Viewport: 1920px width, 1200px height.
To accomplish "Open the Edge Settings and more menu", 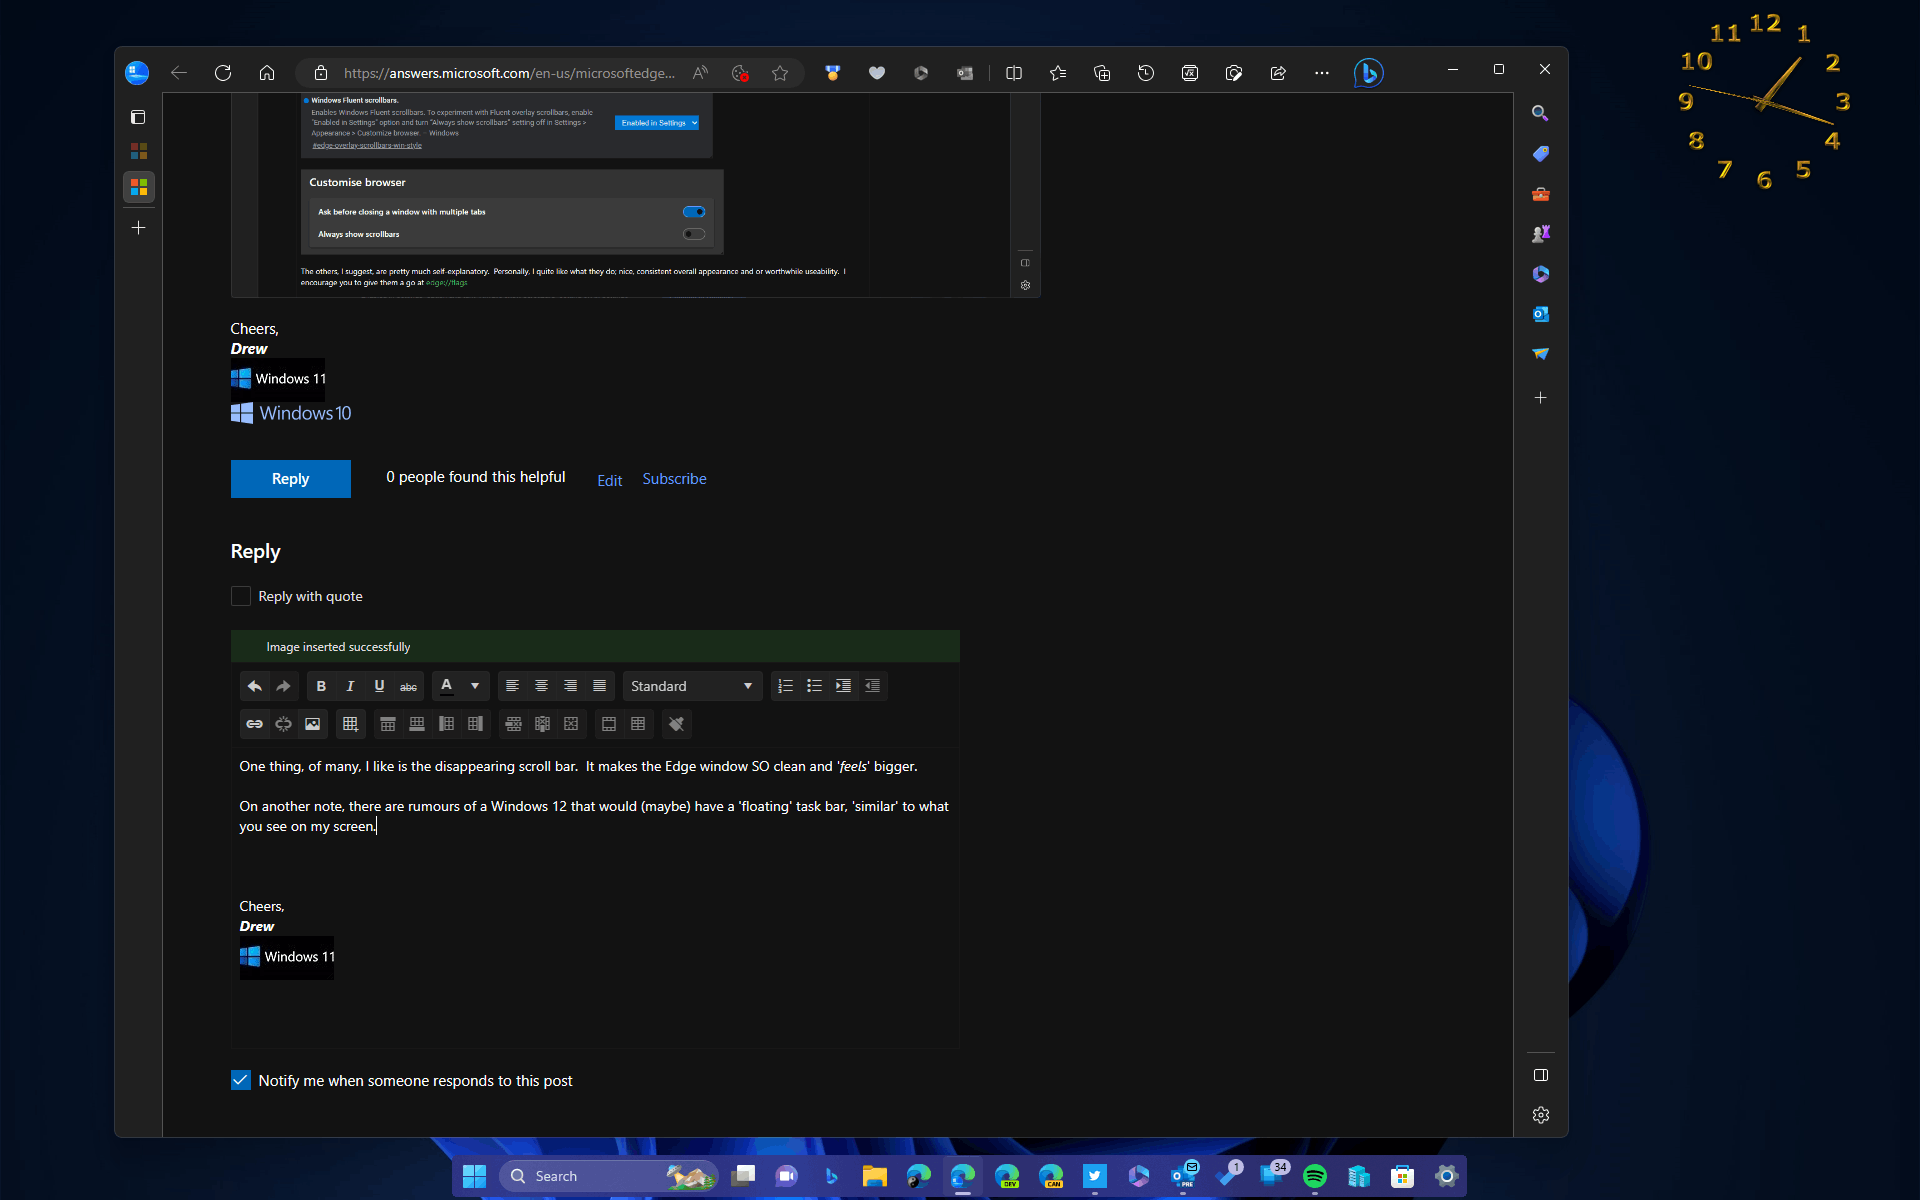I will 1321,73.
